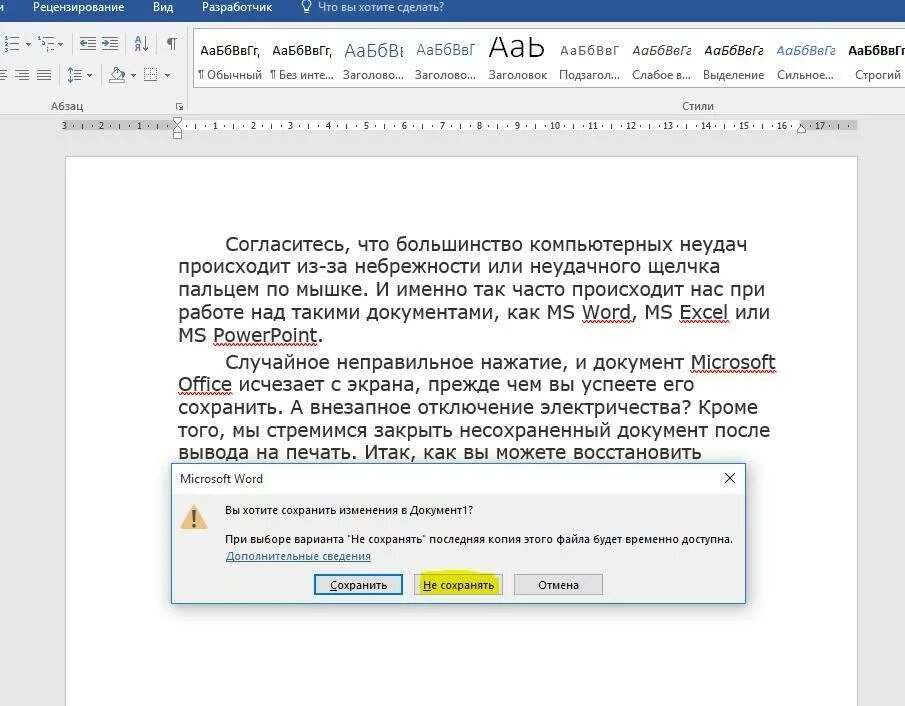Toggle align text right
Image resolution: width=905 pixels, height=706 pixels.
coord(21,75)
